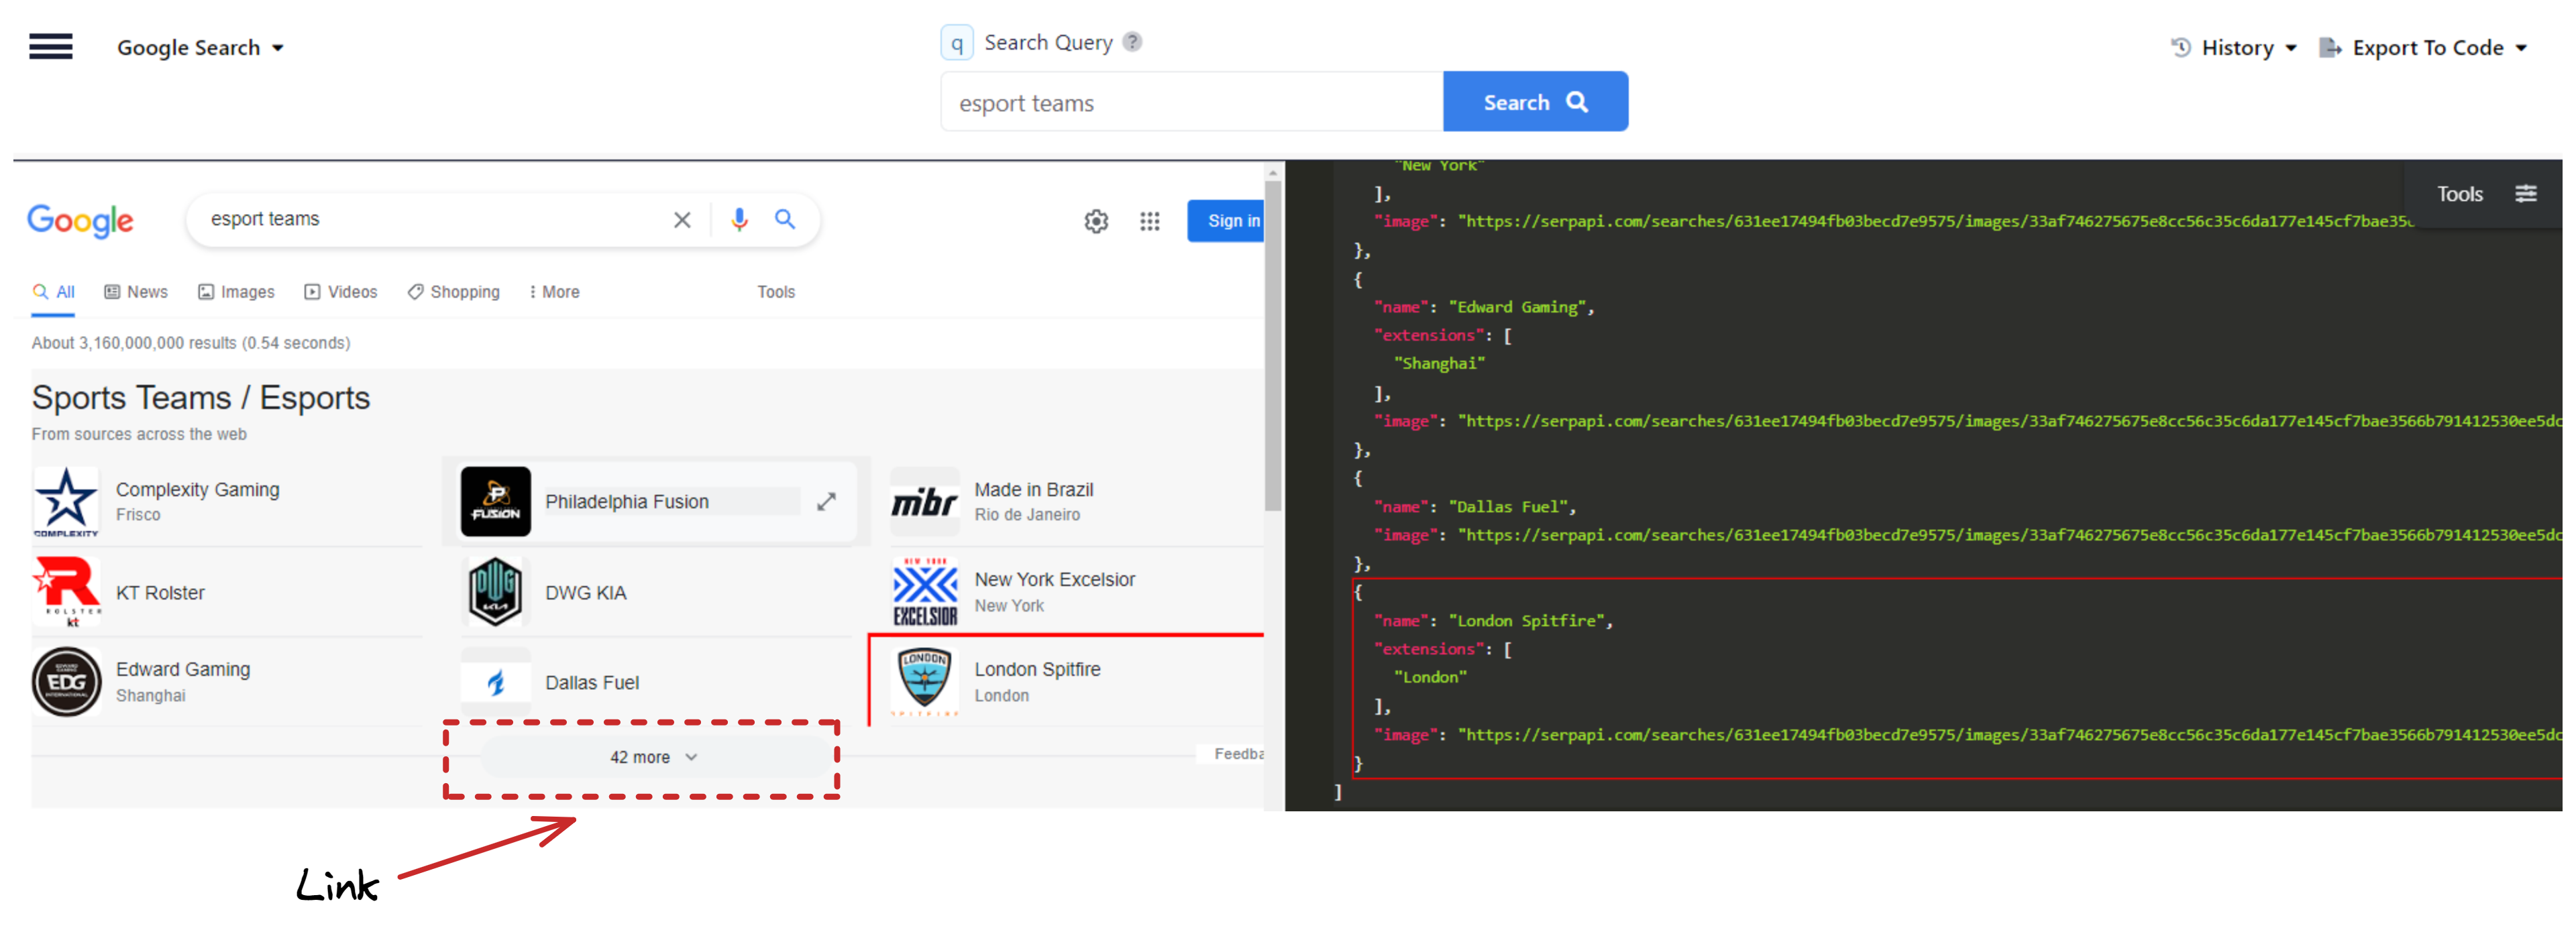Activate voice search microphone icon

pyautogui.click(x=739, y=219)
